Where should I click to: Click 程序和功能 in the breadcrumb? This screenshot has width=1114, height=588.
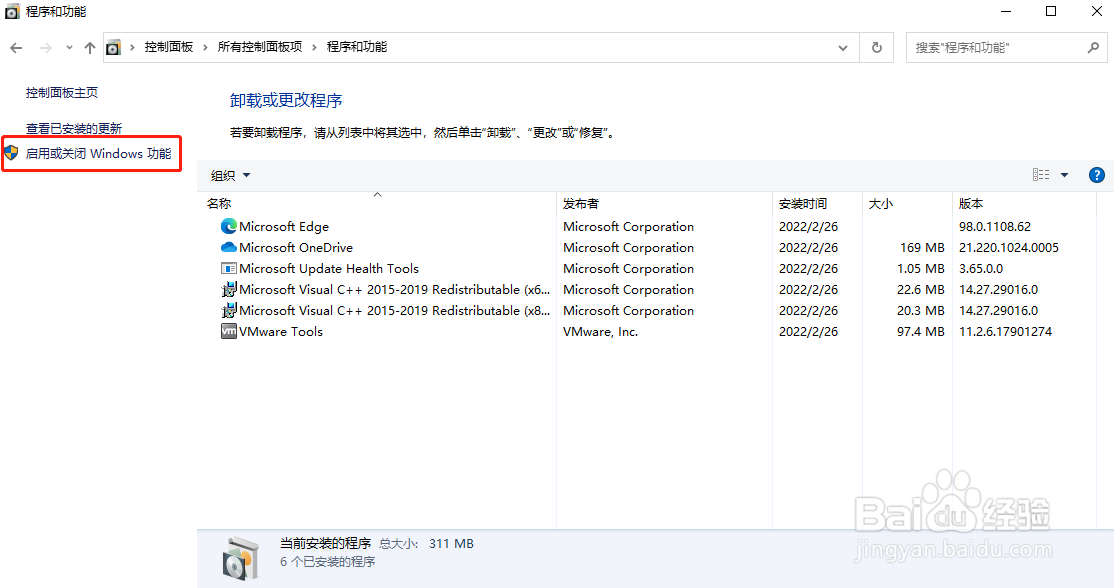tap(357, 47)
